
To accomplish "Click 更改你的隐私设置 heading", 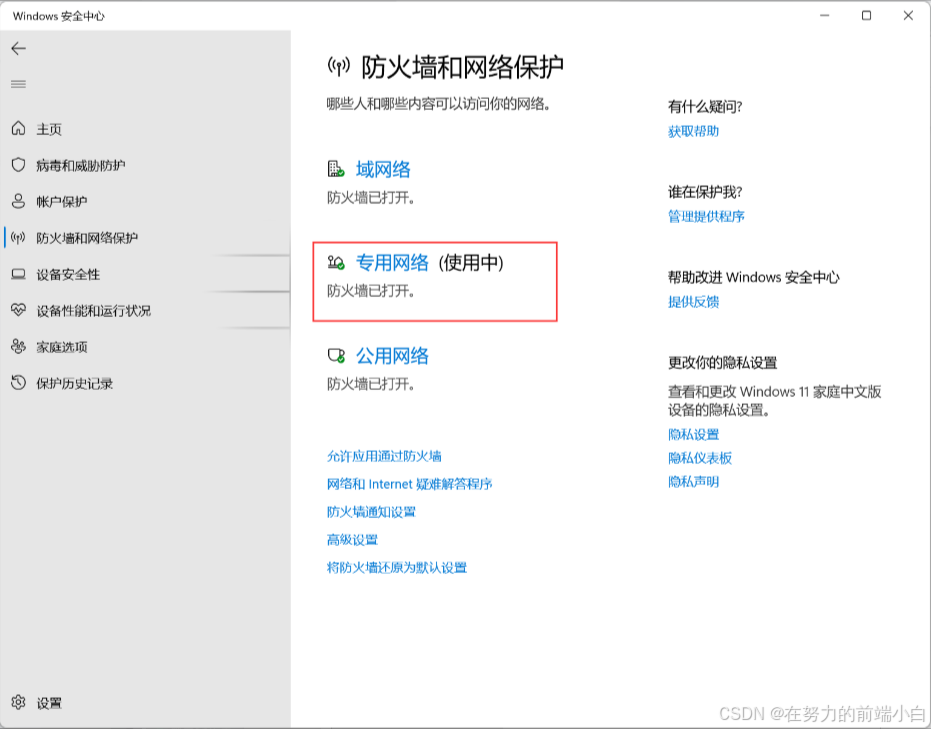I will tap(723, 363).
